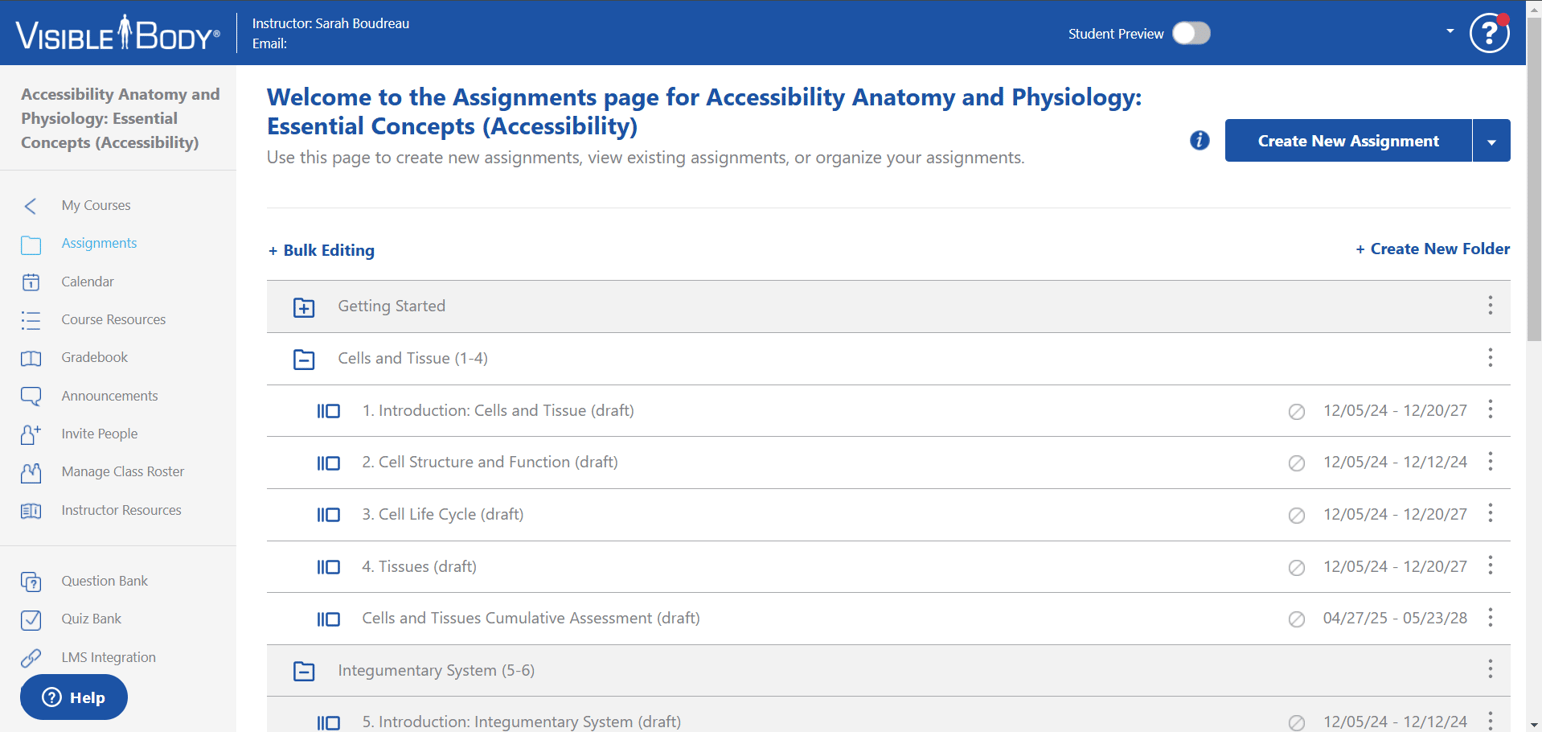Toggle the Student Preview switch
This screenshot has height=732, width=1542.
pos(1190,33)
